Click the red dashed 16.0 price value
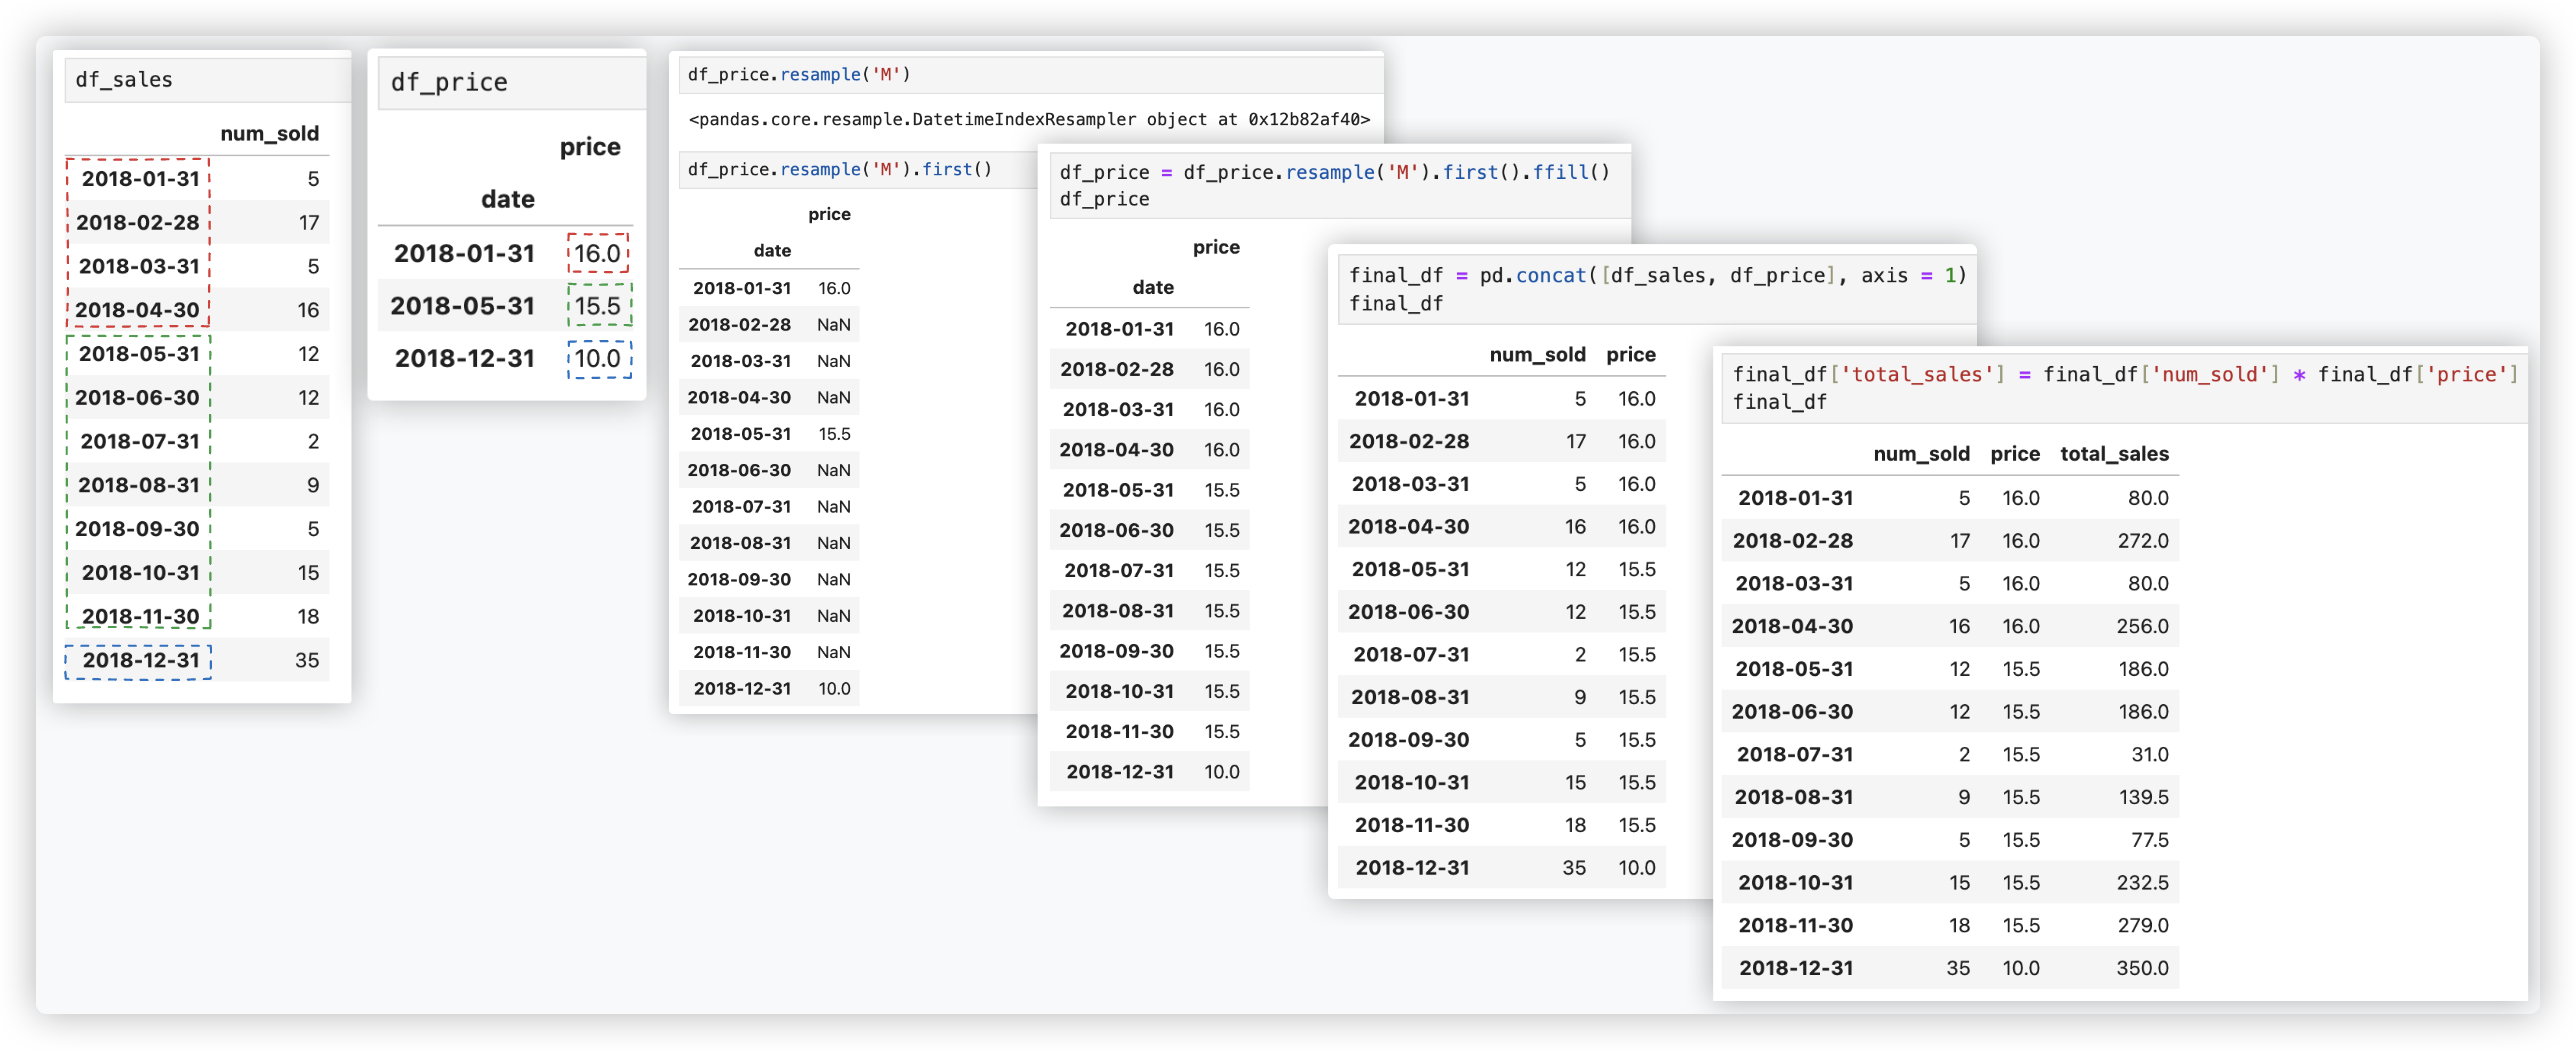The image size is (2576, 1050). [598, 254]
